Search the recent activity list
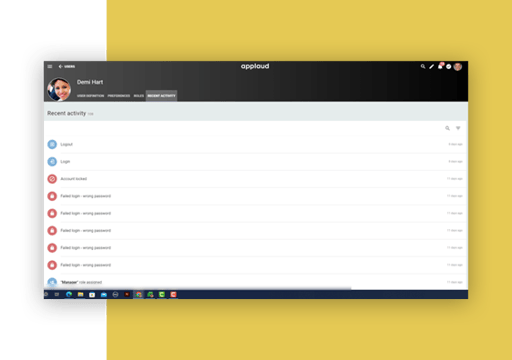 pos(447,128)
